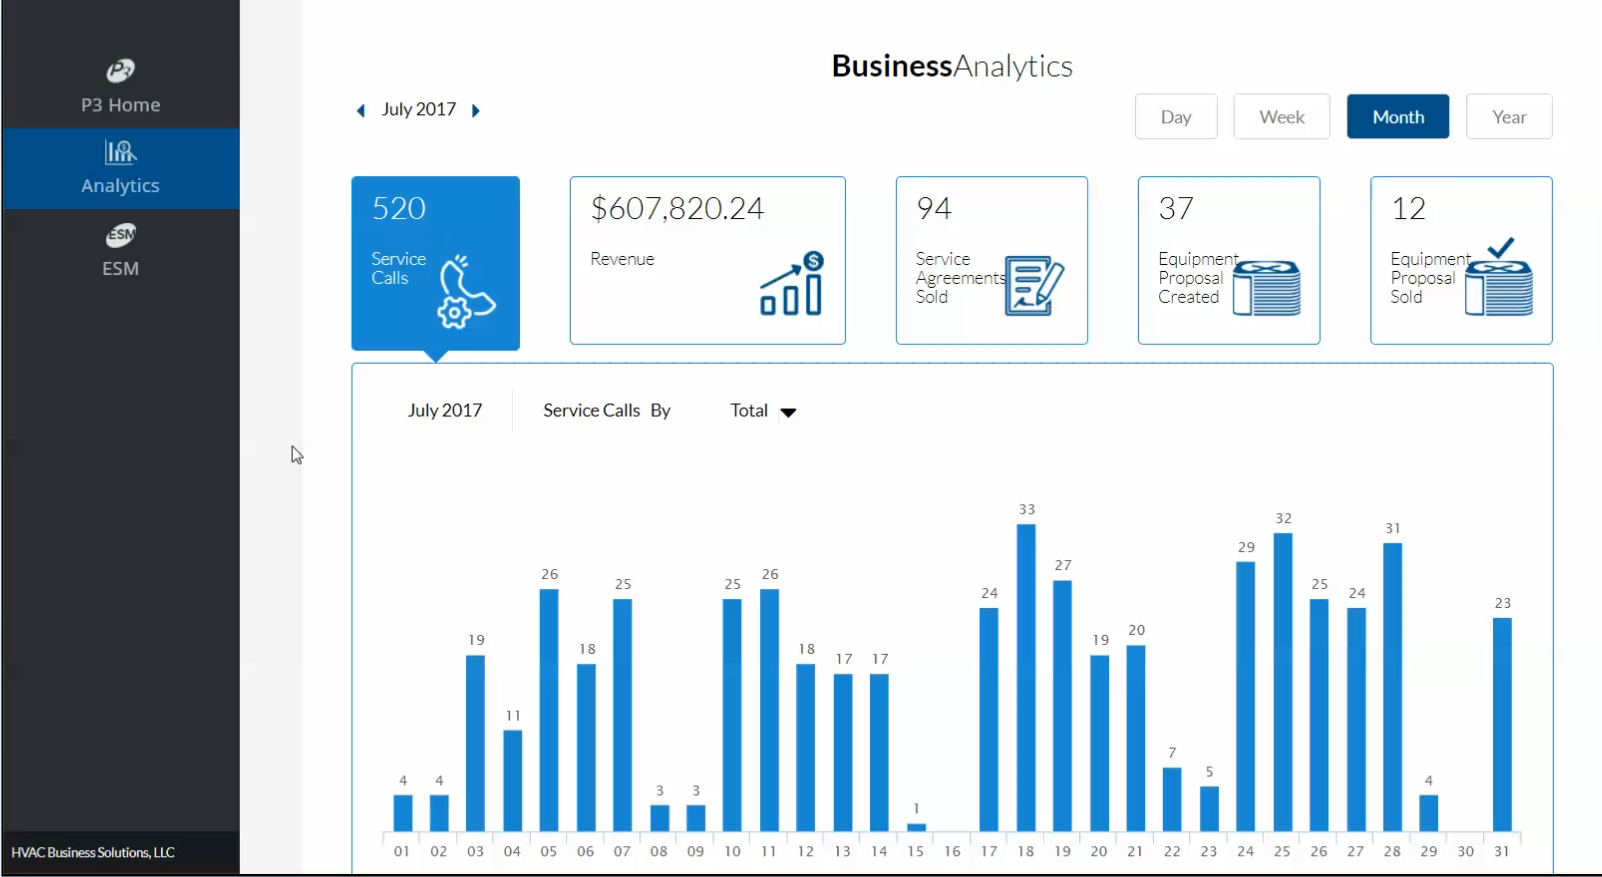Switch to Day view
This screenshot has width=1602, height=877.
(x=1176, y=117)
